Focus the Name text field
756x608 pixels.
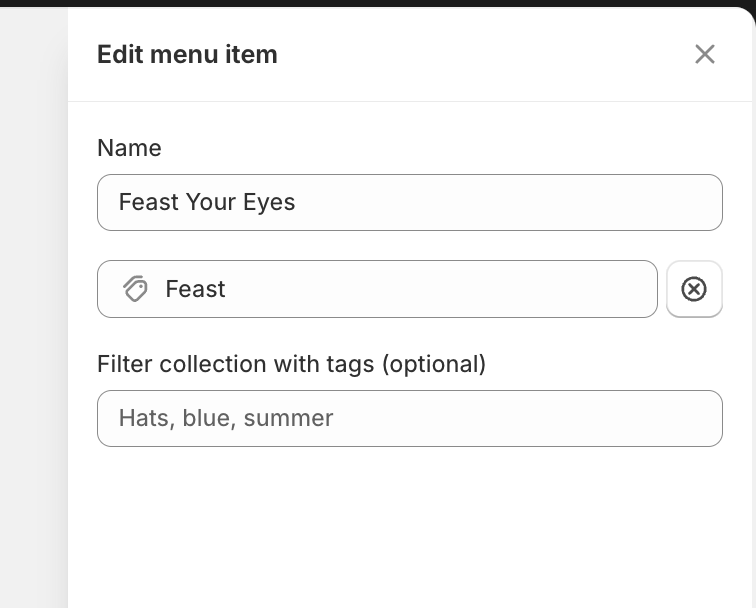[410, 203]
